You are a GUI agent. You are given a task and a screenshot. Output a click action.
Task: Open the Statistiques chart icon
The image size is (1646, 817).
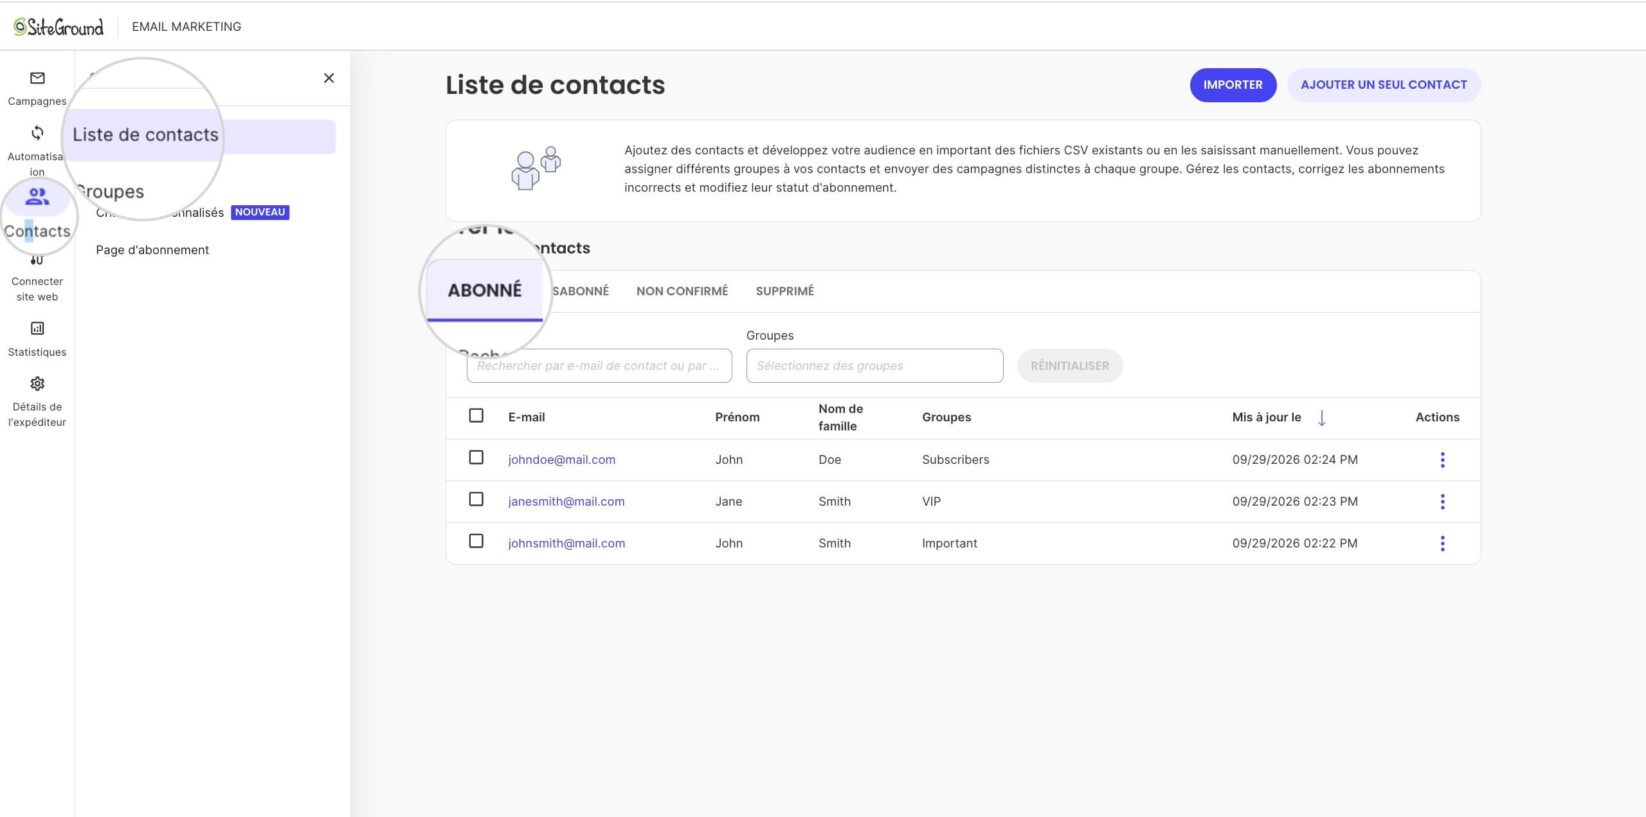(37, 328)
